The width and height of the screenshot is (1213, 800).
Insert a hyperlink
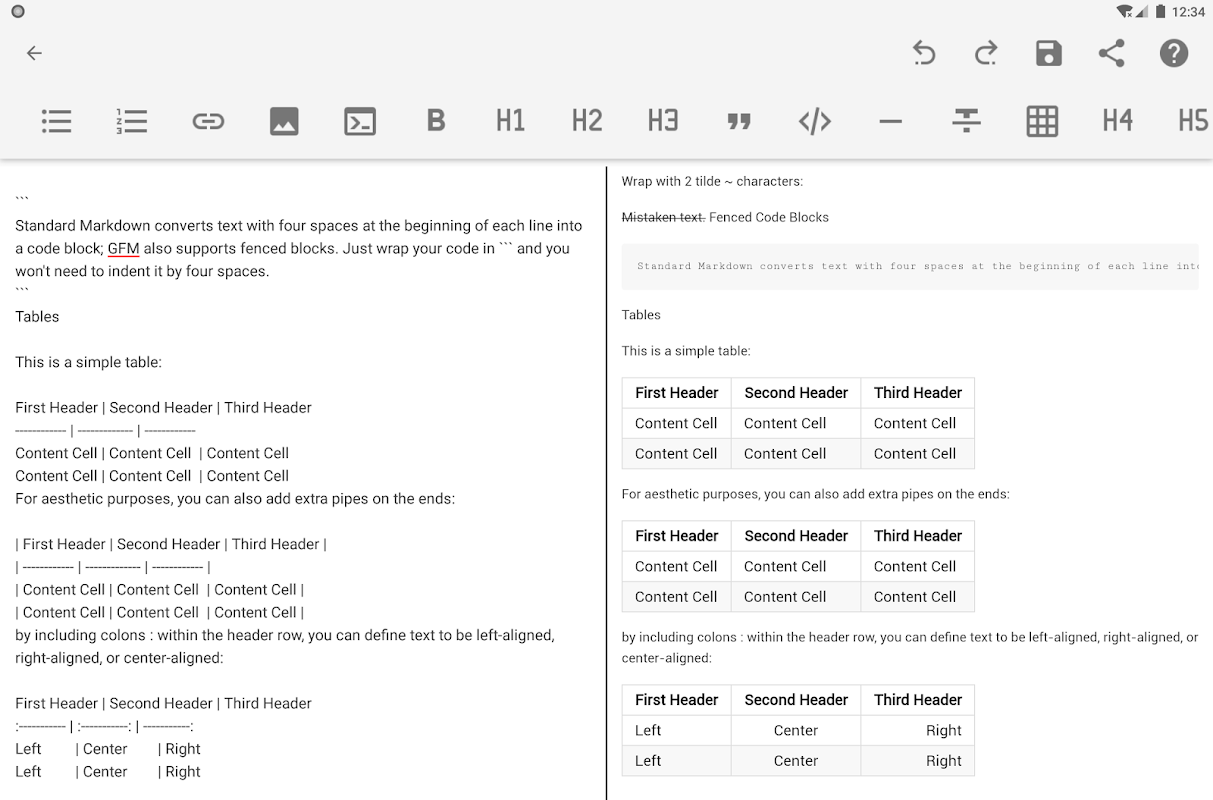coord(208,121)
